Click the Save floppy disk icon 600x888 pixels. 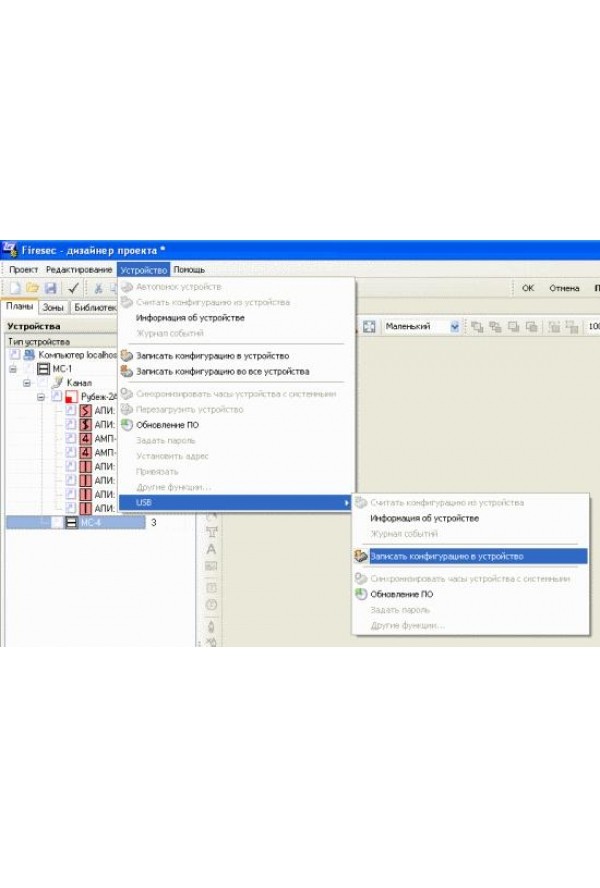(49, 288)
